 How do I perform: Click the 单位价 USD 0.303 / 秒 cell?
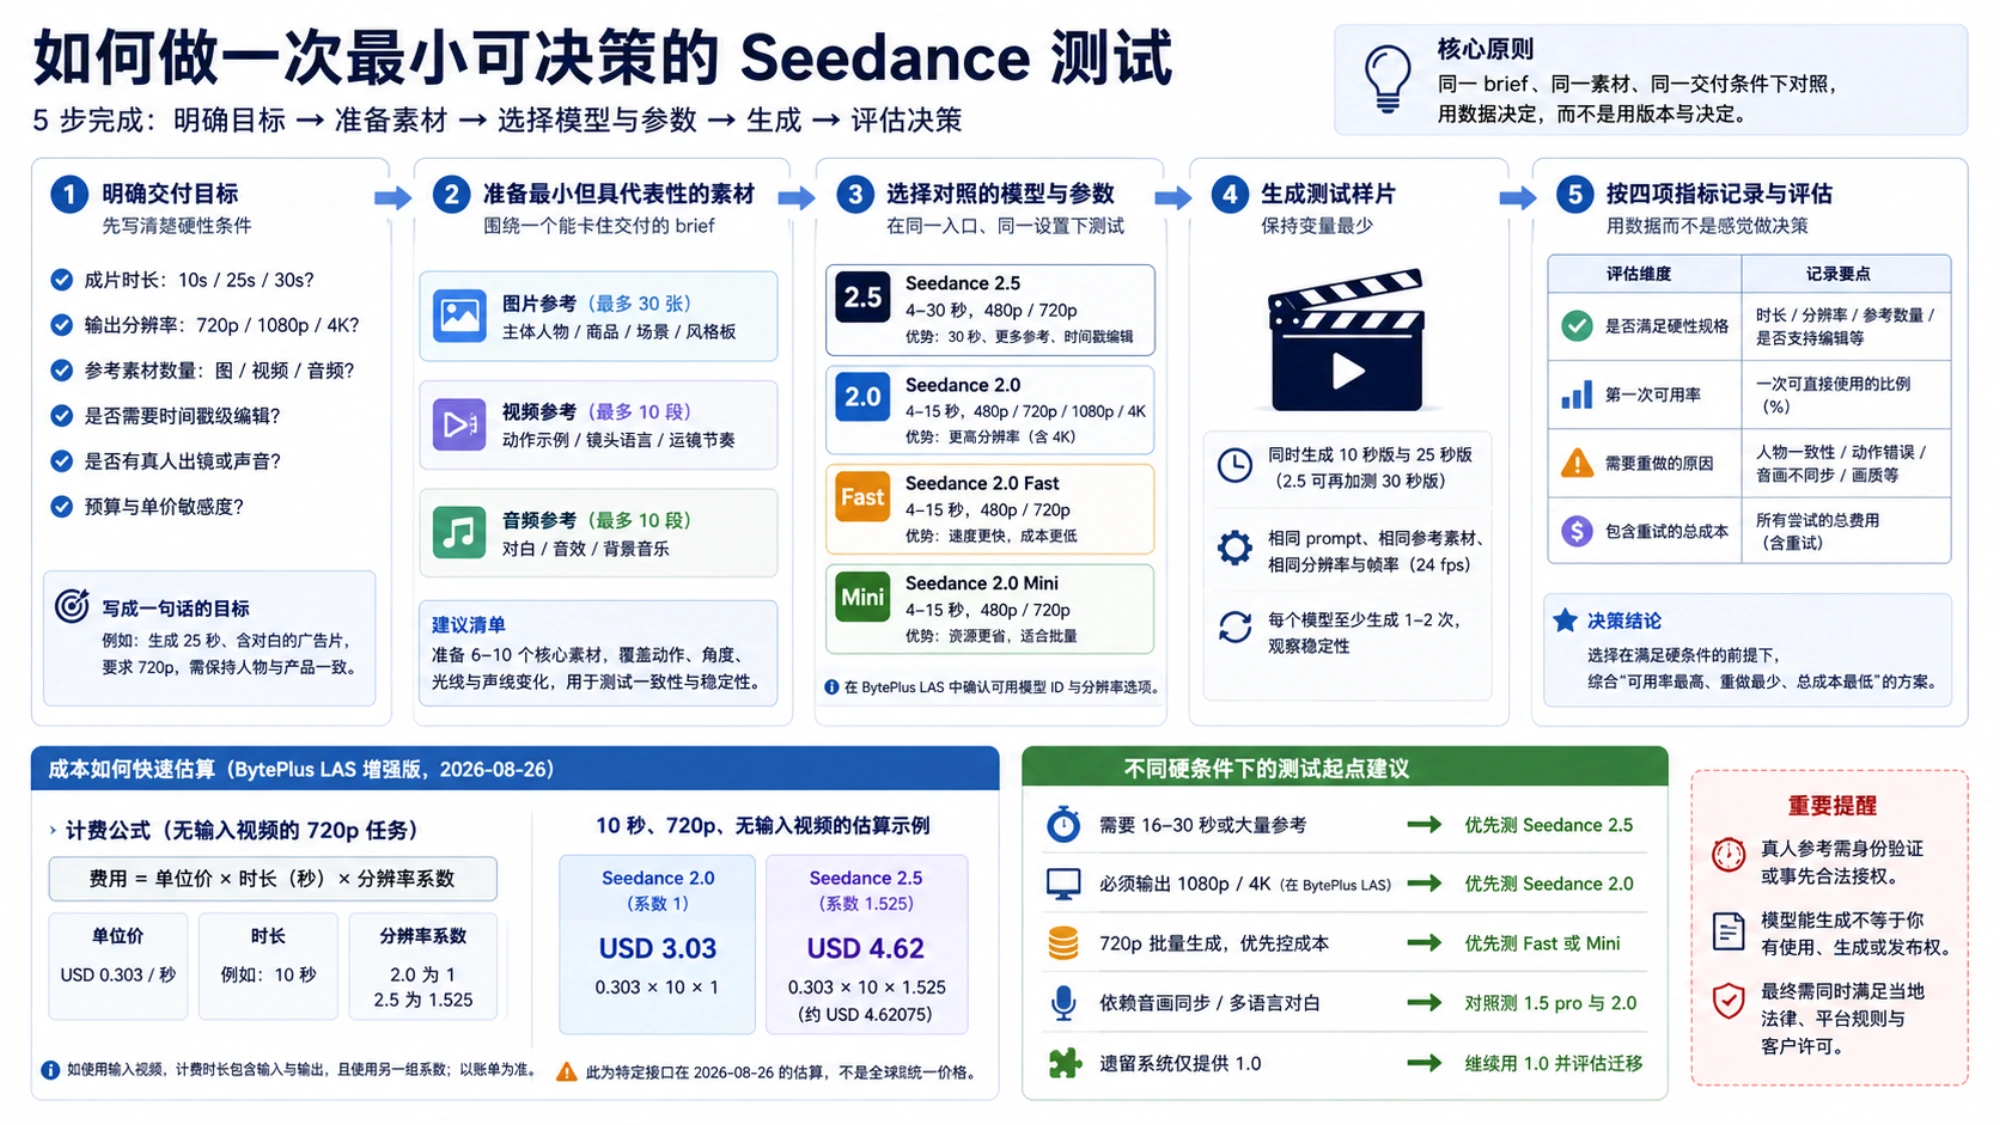pos(118,966)
